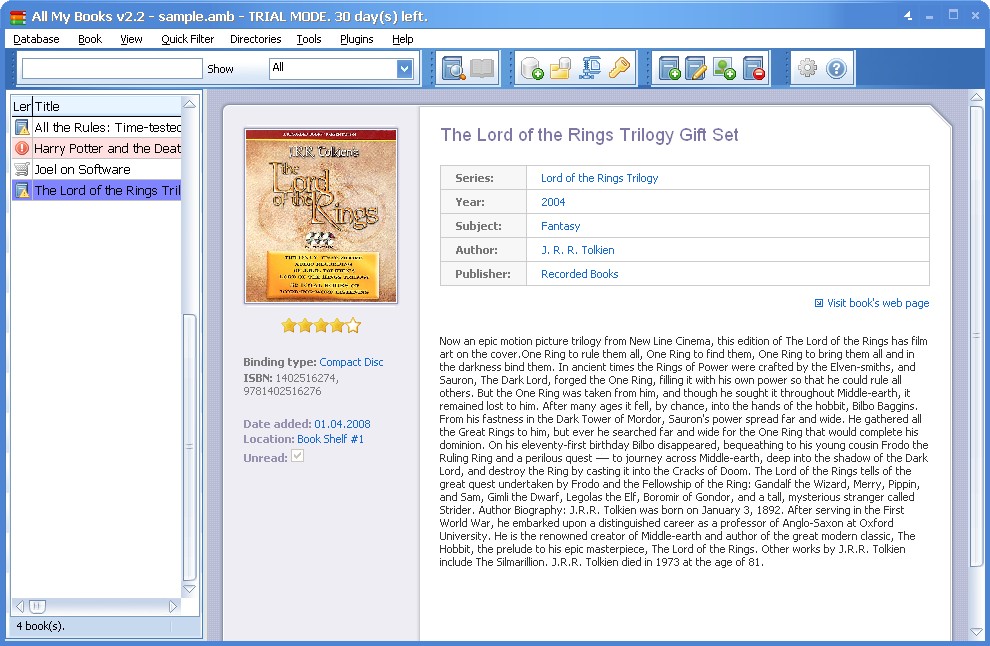This screenshot has height=646, width=990.
Task: Click the status icon beside The Lord of the Rings
Action: click(x=22, y=190)
